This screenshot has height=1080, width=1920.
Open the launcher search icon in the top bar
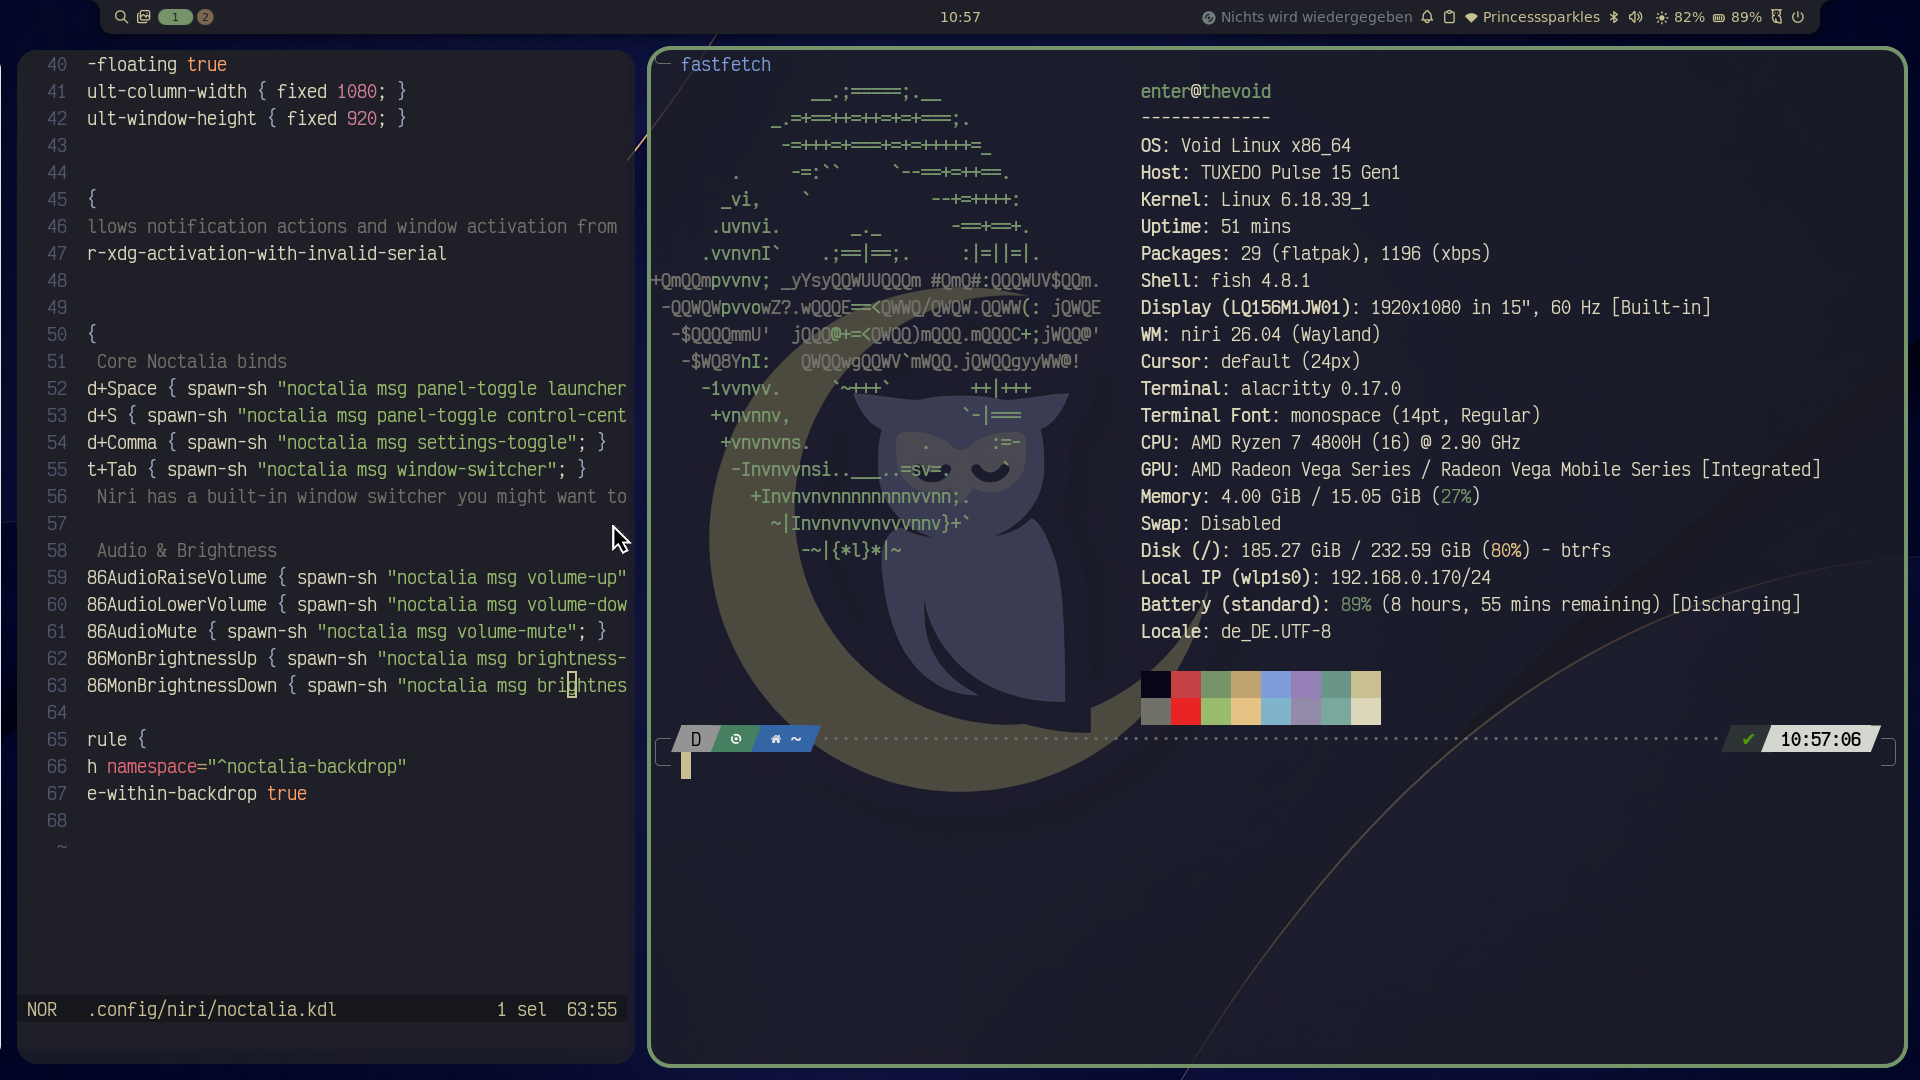coord(121,17)
